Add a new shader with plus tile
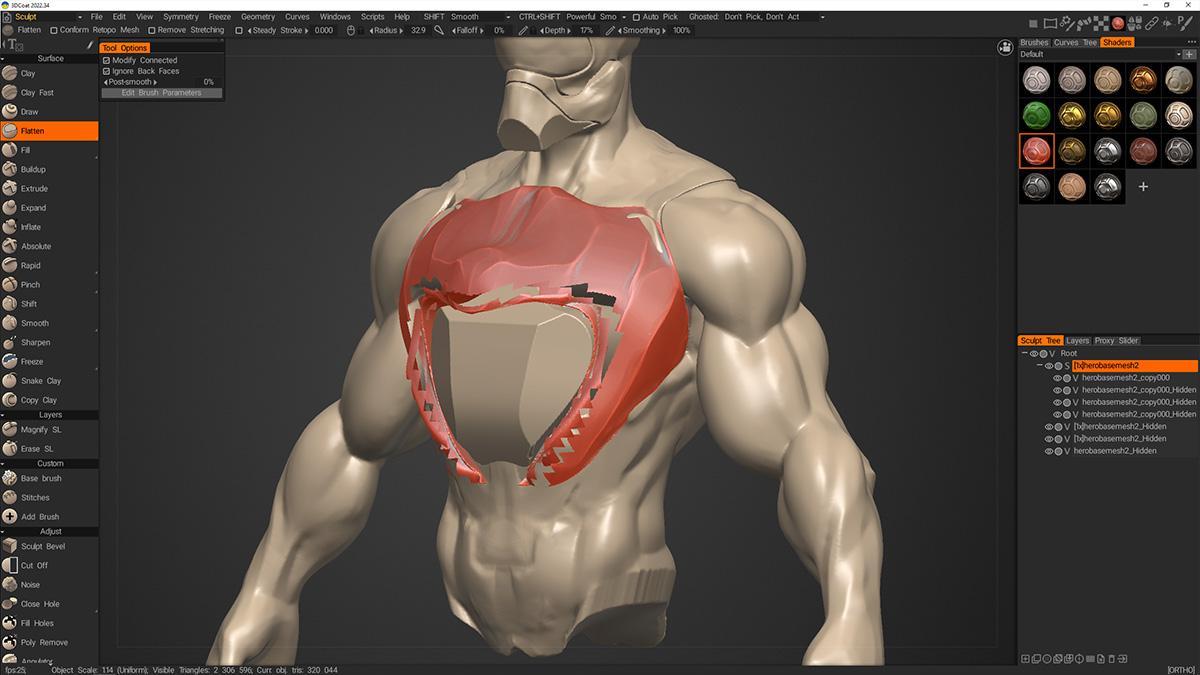 (1143, 186)
